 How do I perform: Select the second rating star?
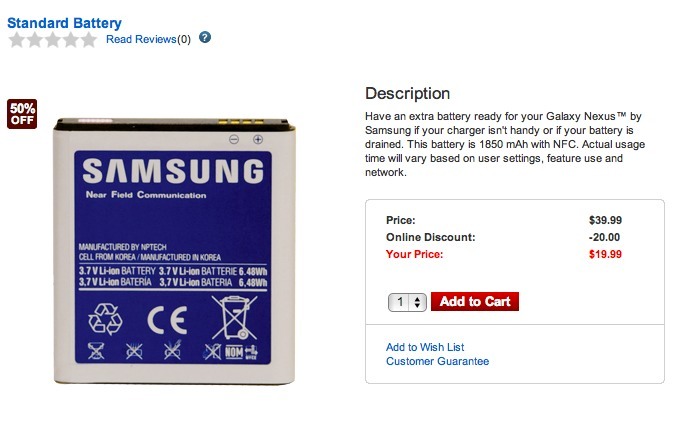34,40
